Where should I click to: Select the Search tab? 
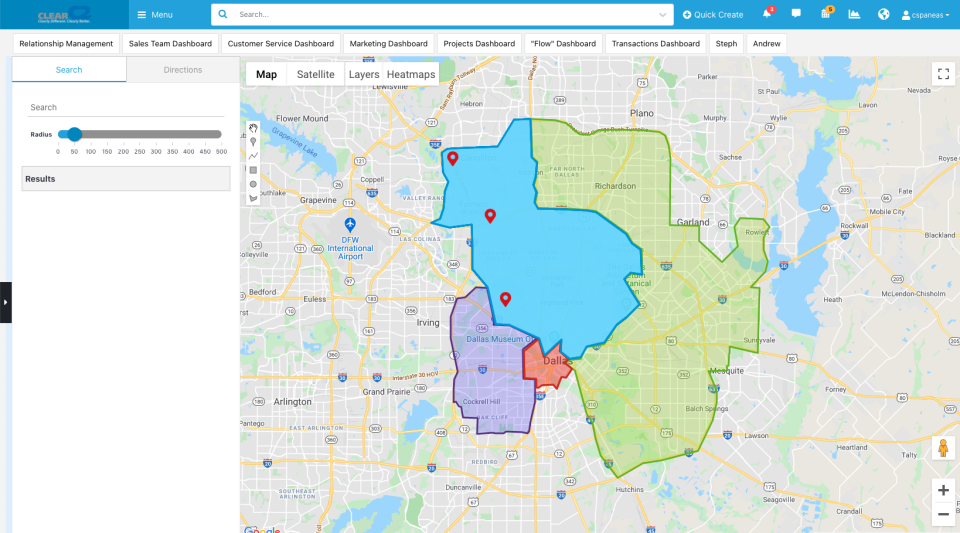(x=69, y=70)
